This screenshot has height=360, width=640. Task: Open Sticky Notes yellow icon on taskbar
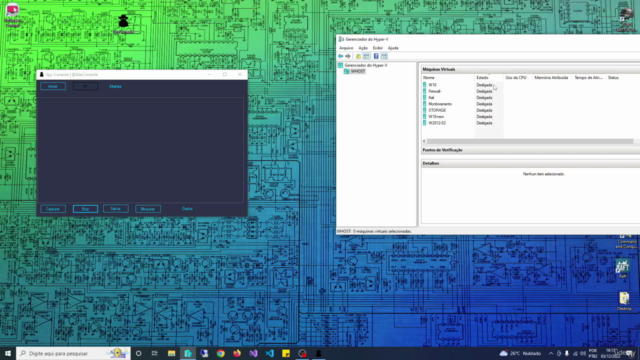pos(286,353)
